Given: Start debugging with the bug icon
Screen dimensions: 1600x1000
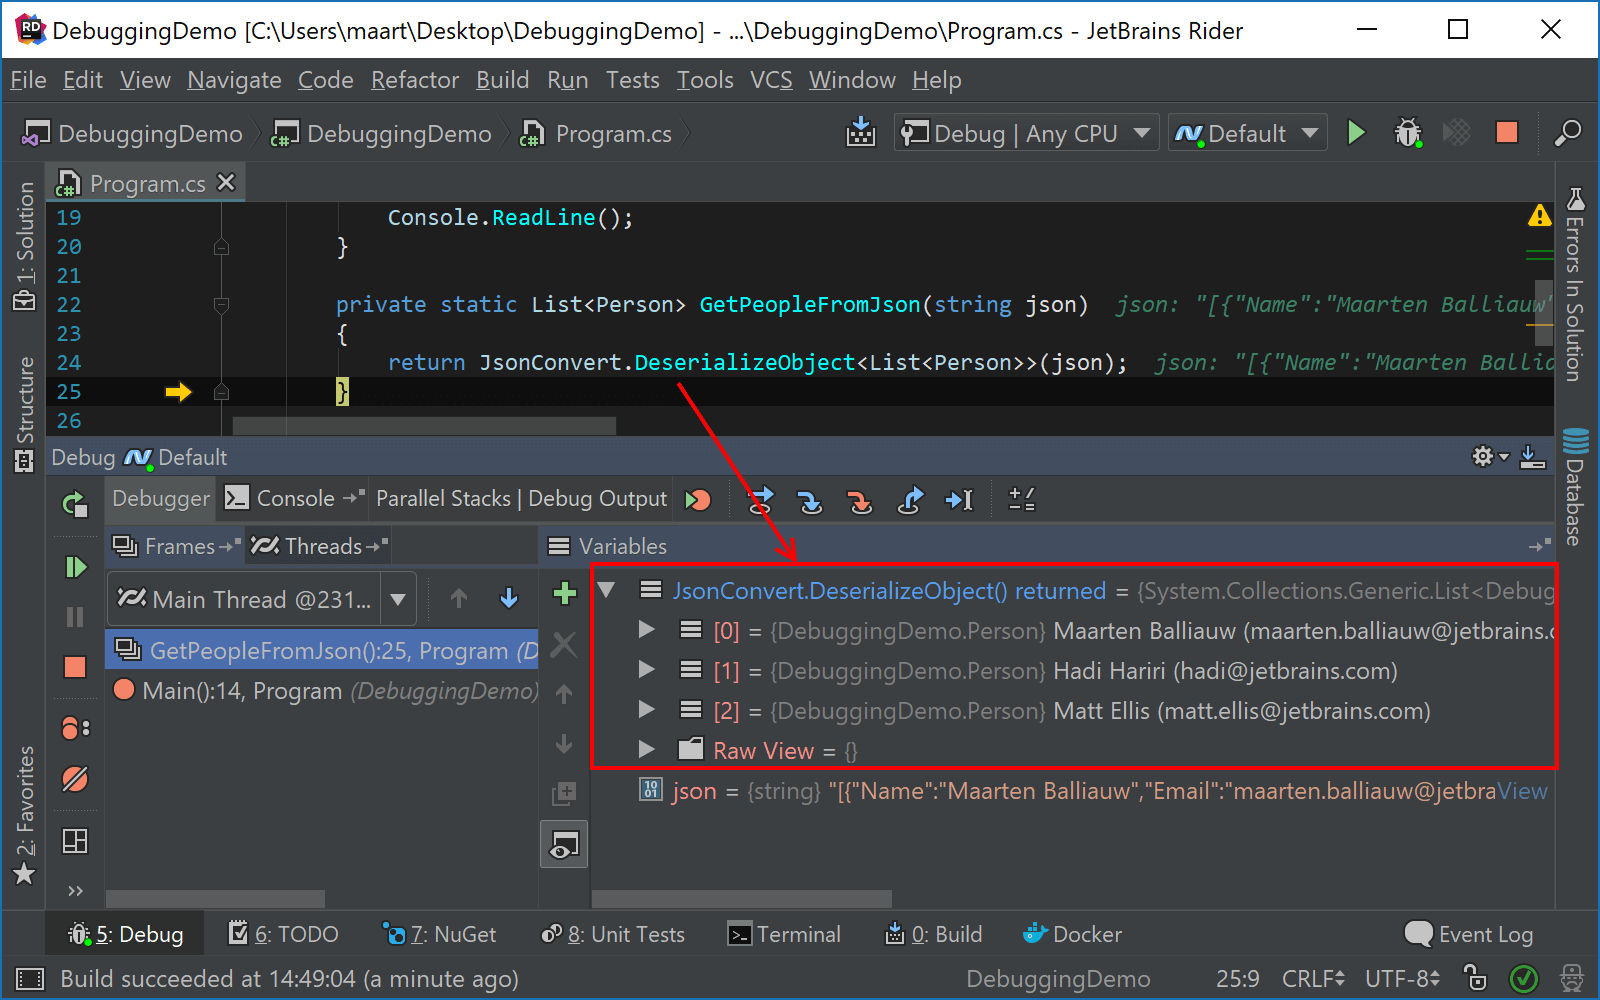Looking at the screenshot, I should pyautogui.click(x=1408, y=132).
